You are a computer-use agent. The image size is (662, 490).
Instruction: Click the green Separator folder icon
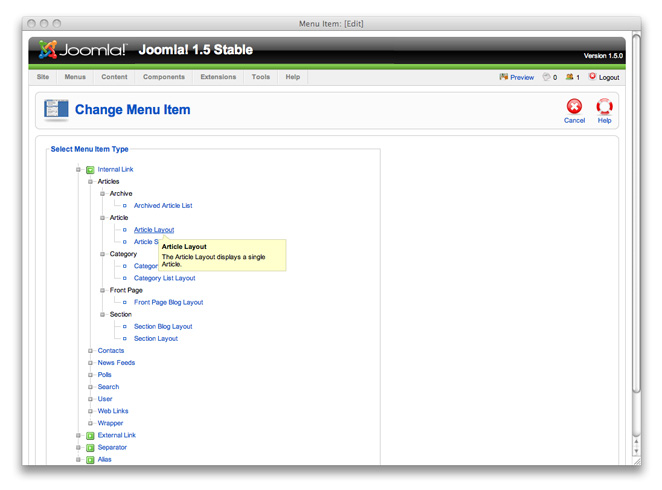point(90,448)
